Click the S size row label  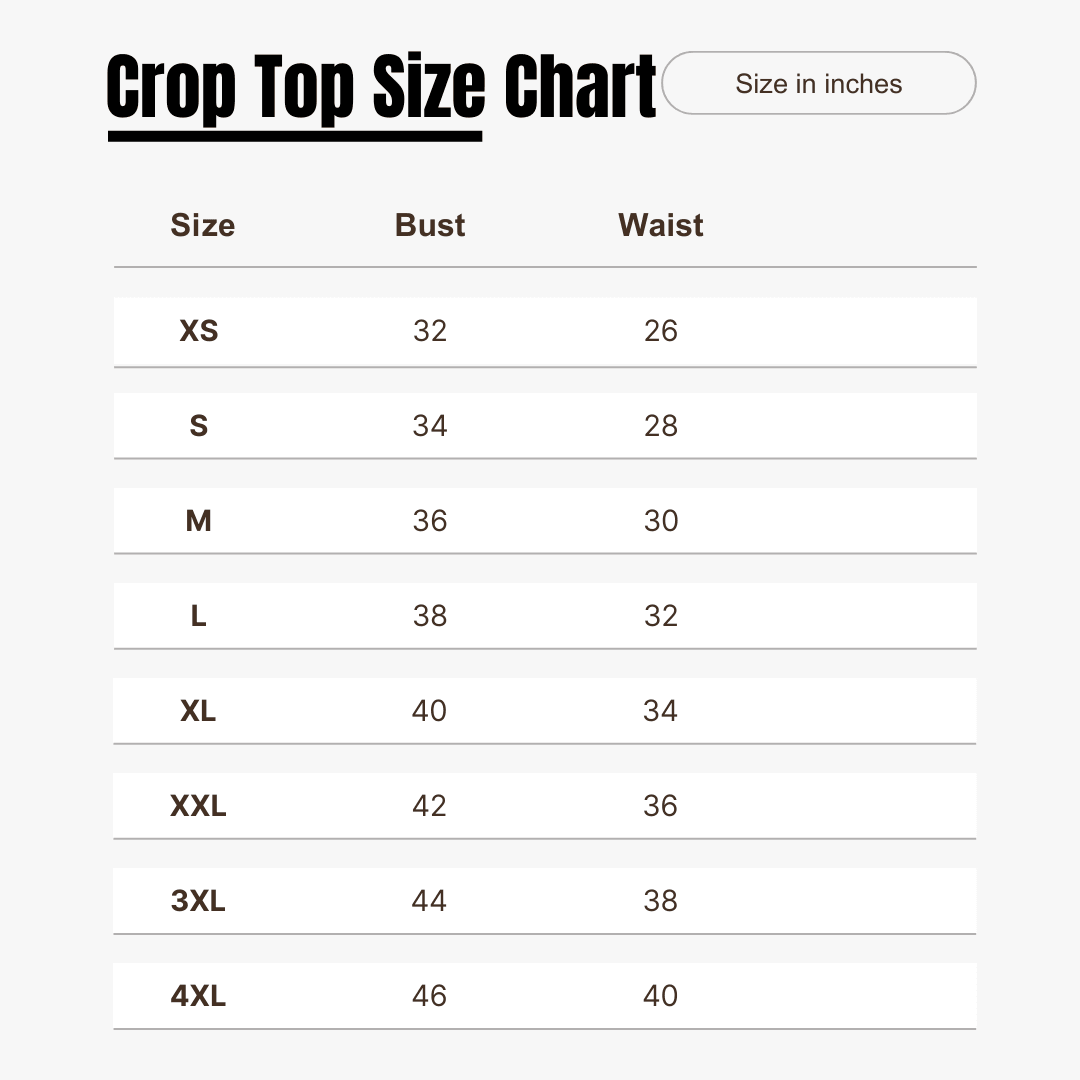[199, 426]
